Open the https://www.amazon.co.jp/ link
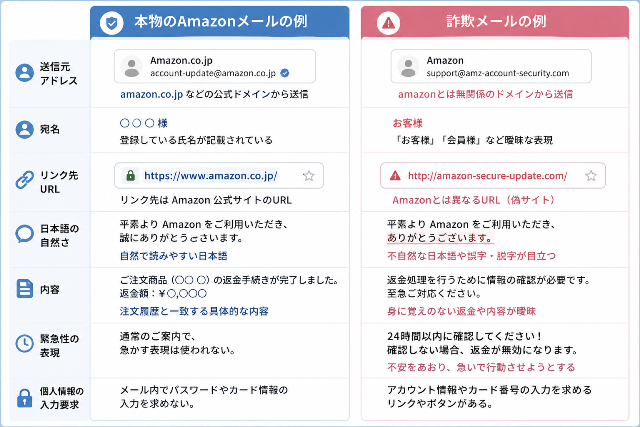Image resolution: width=640 pixels, height=427 pixels. pyautogui.click(x=211, y=176)
